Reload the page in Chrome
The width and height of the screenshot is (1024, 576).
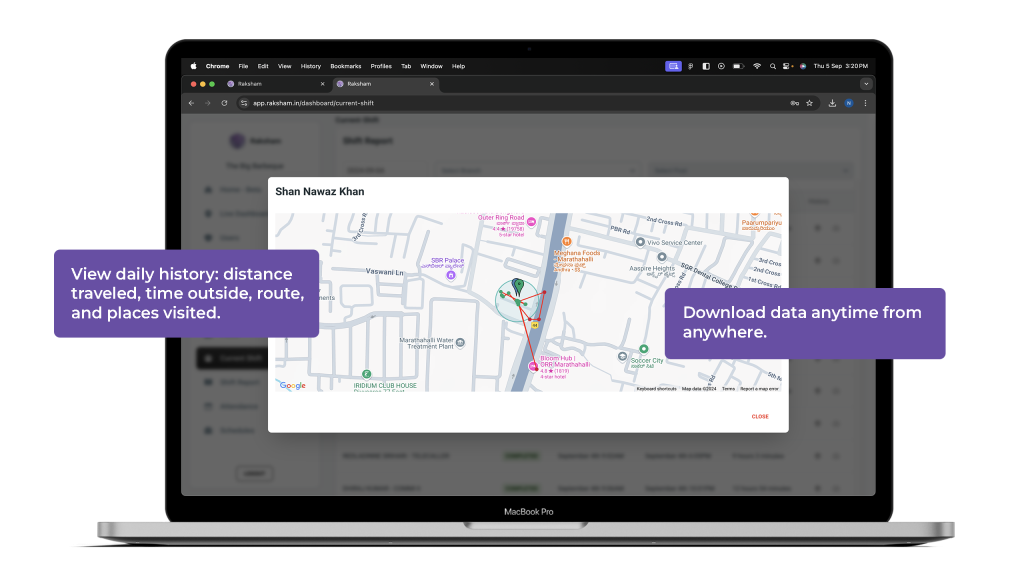pyautogui.click(x=224, y=103)
